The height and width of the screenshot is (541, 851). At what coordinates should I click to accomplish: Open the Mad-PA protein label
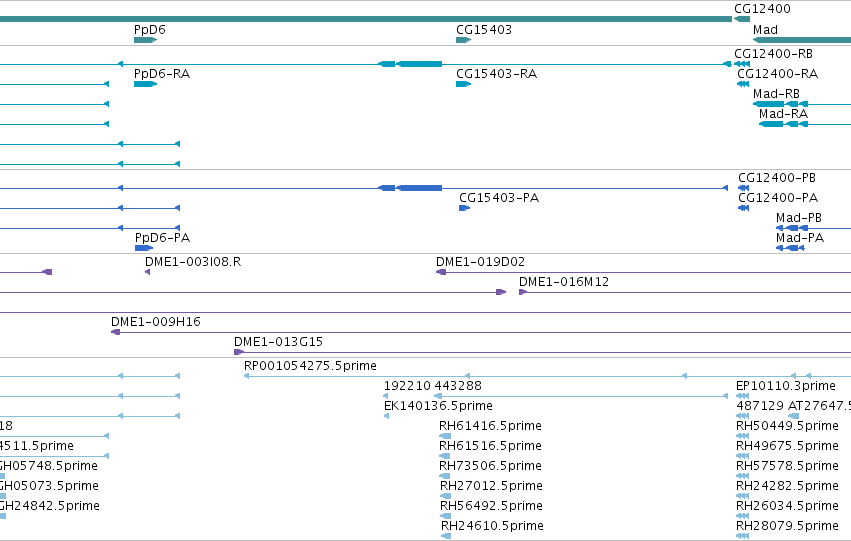tap(800, 238)
